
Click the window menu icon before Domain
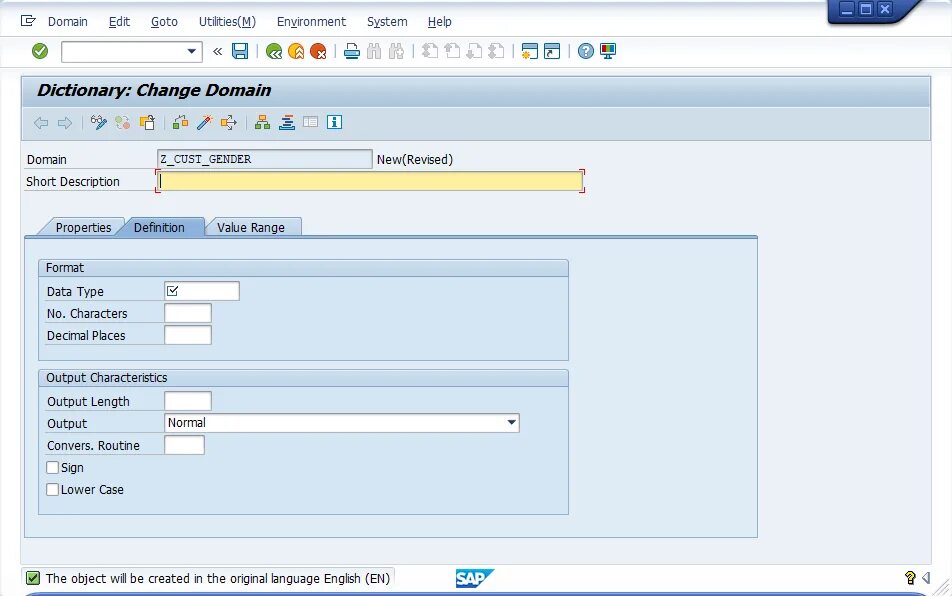coord(28,21)
